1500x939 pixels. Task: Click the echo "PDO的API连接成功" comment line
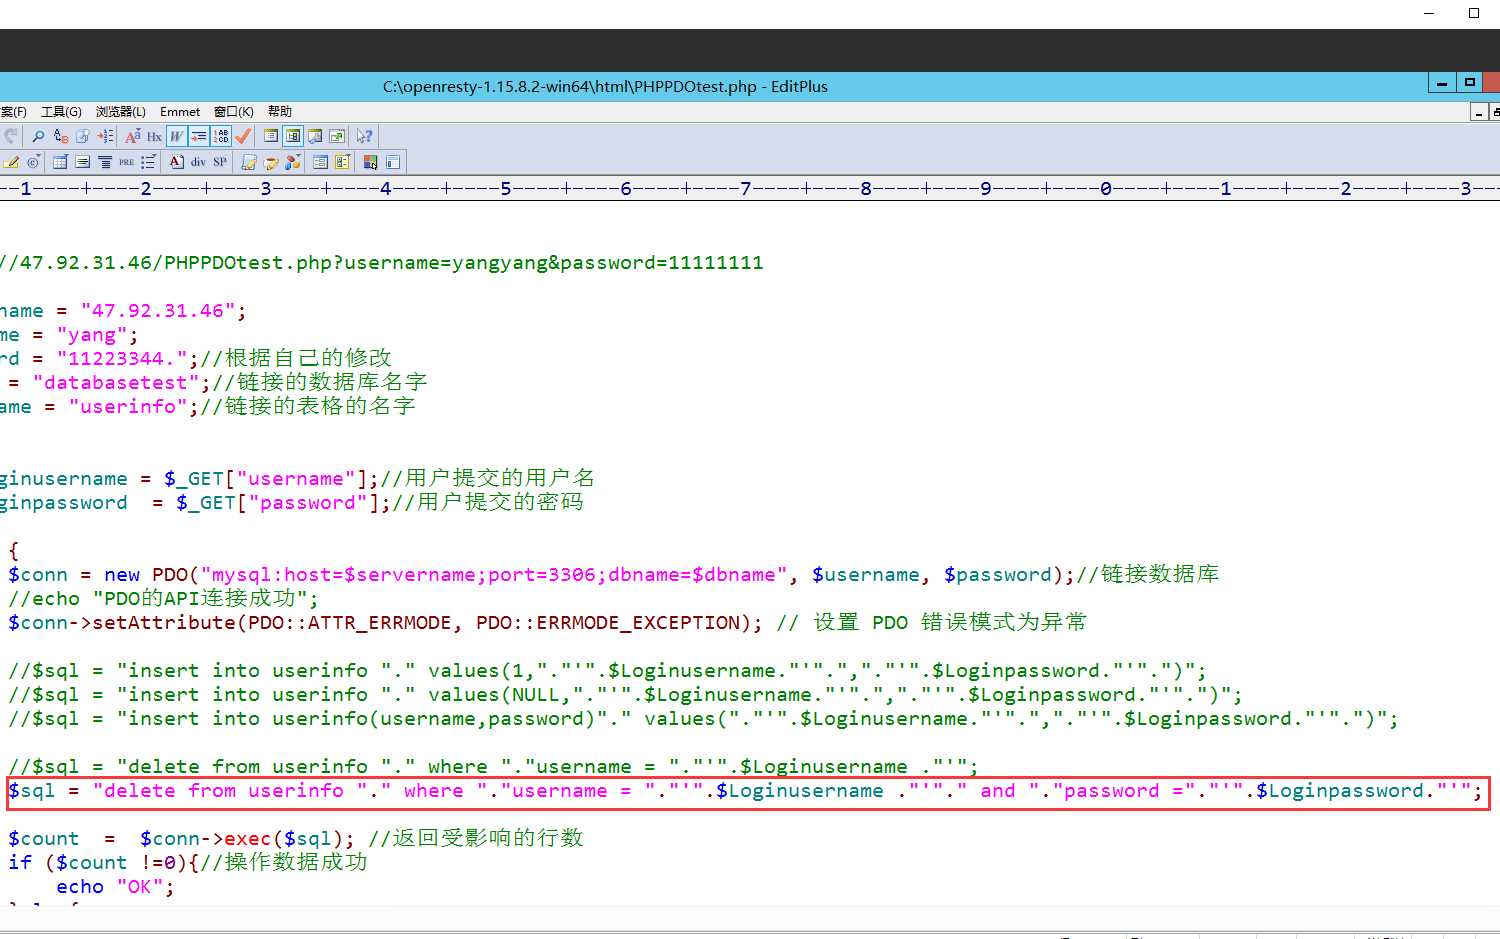click(x=163, y=599)
